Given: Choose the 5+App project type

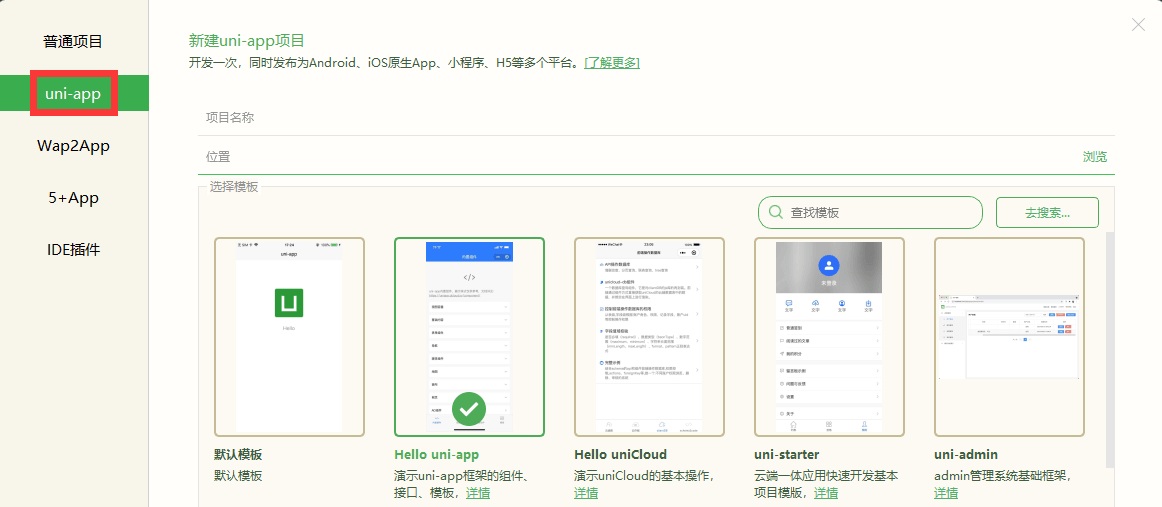Looking at the screenshot, I should click(73, 198).
